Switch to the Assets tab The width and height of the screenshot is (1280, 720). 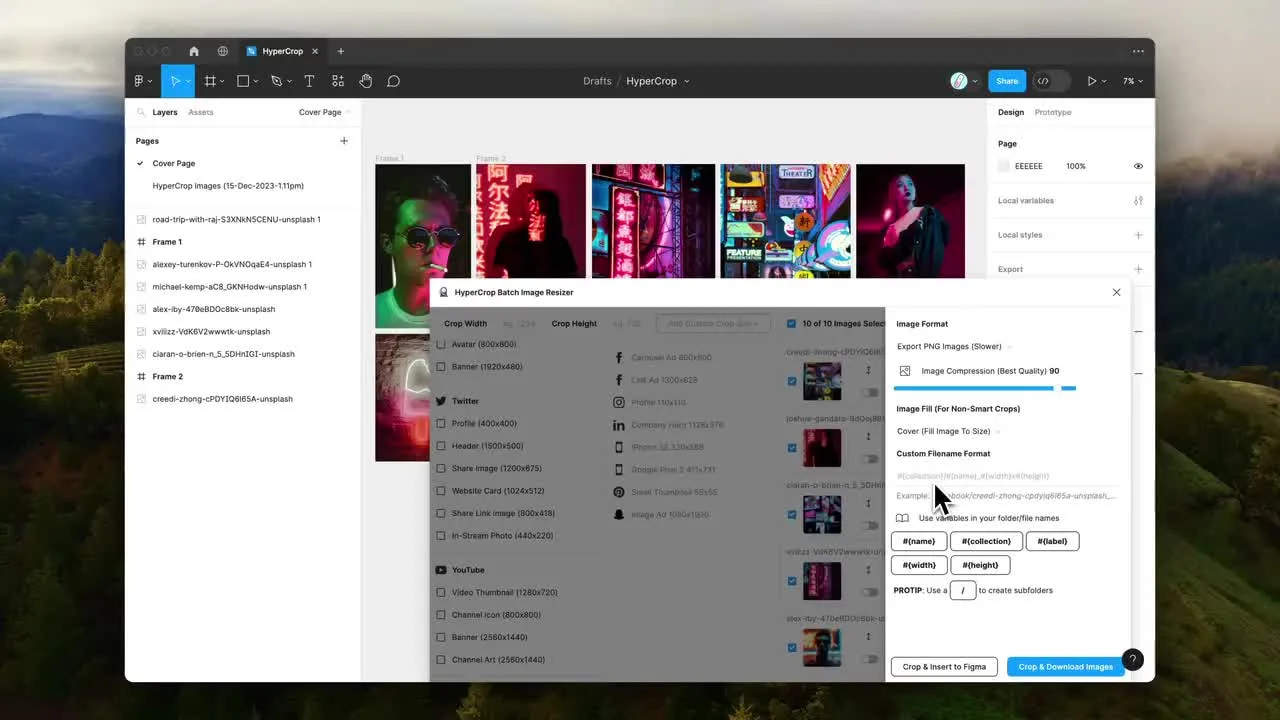tap(201, 112)
